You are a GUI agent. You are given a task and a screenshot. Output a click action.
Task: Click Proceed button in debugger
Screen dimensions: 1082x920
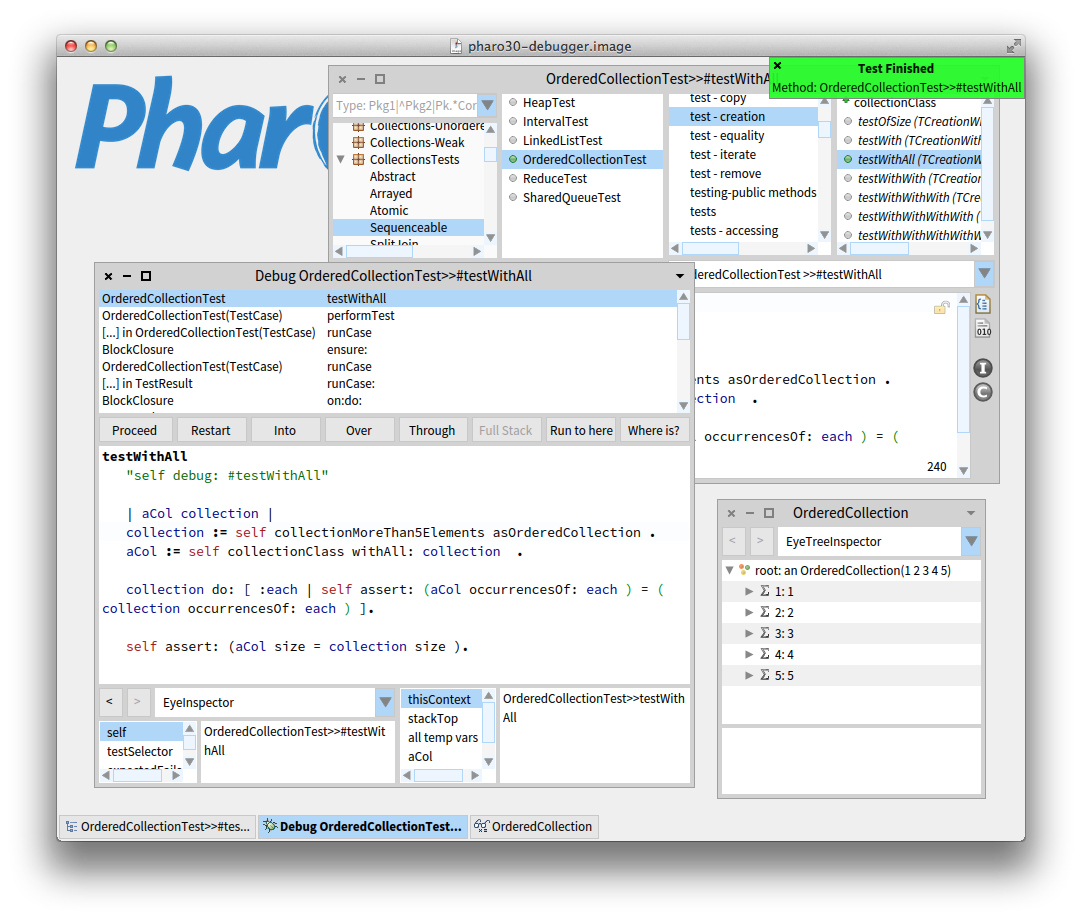pos(135,431)
